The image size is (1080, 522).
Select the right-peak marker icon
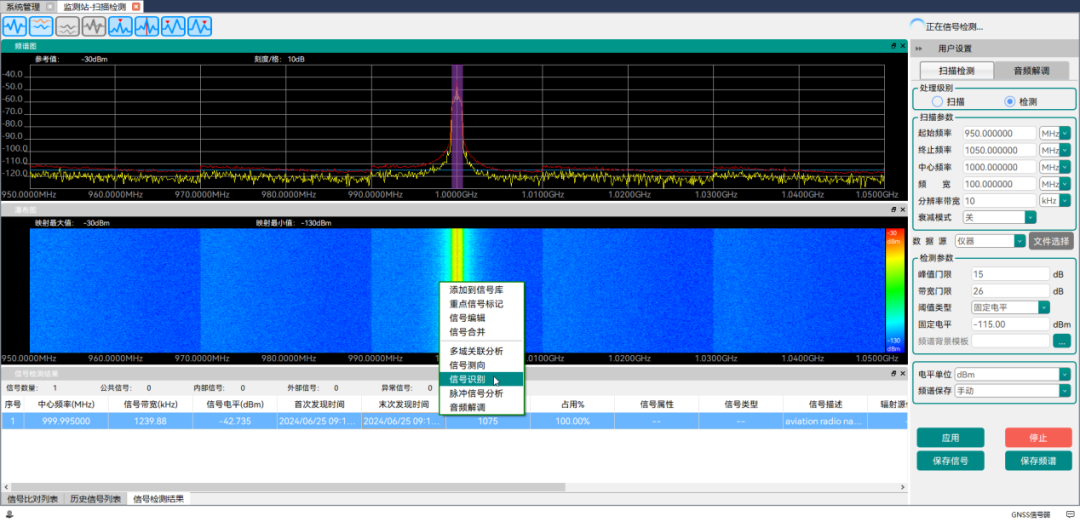tap(200, 26)
